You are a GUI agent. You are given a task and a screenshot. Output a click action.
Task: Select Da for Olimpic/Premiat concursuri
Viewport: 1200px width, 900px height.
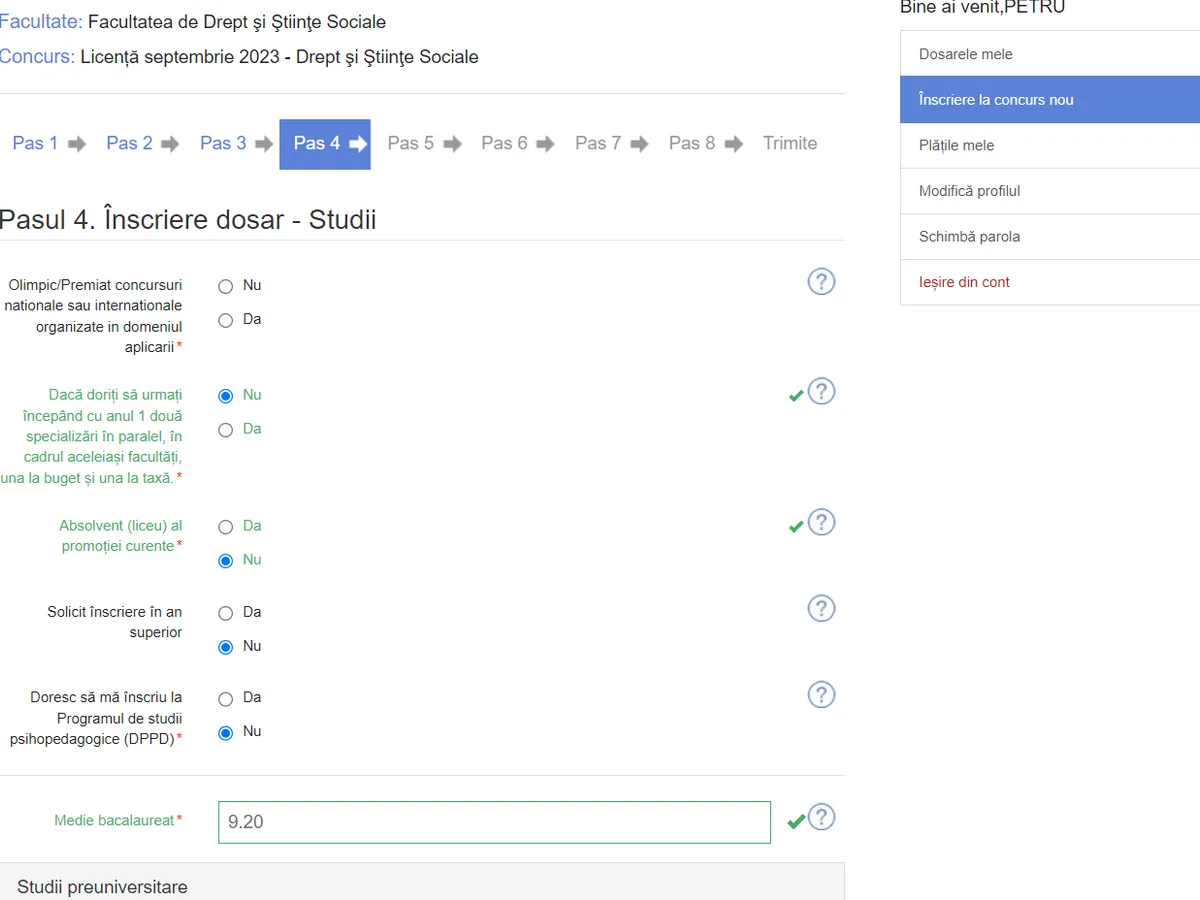(226, 320)
